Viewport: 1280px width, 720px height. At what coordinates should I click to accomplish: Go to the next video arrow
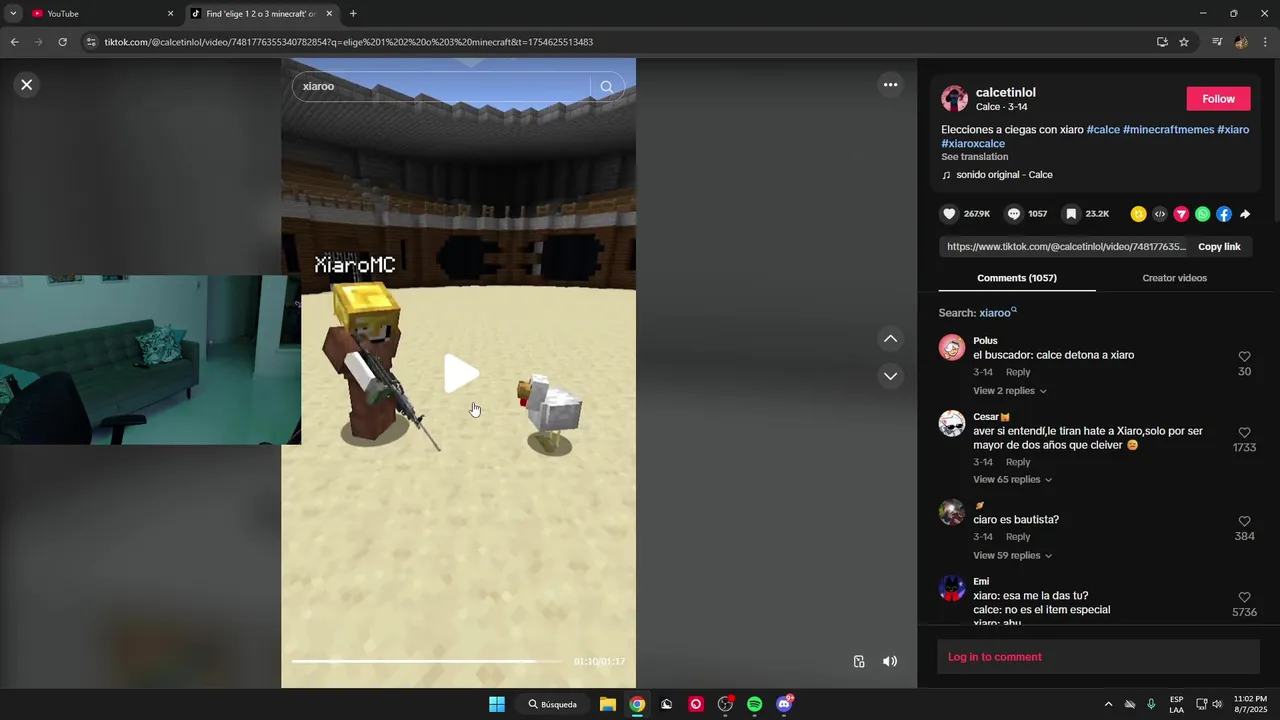point(890,376)
